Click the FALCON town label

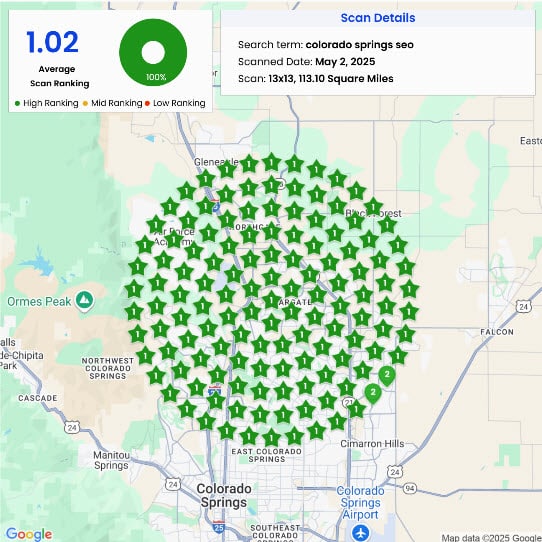497,332
